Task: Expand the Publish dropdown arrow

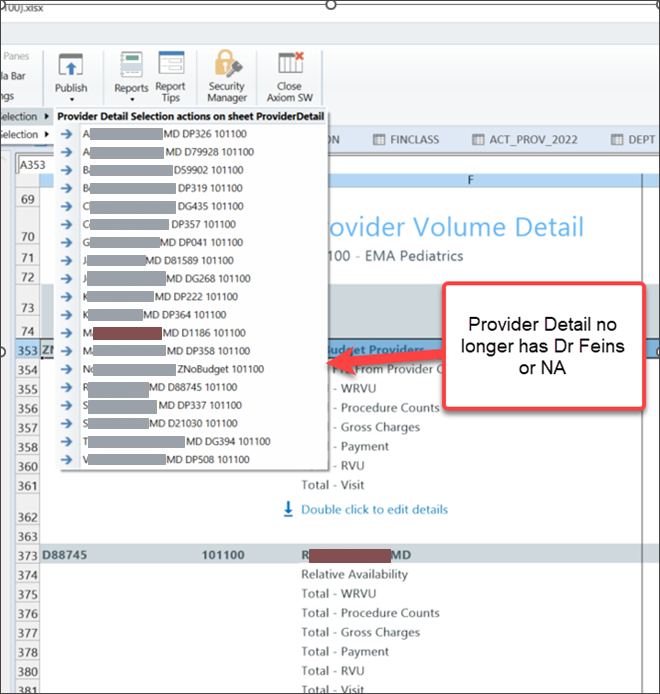Action: [71, 100]
